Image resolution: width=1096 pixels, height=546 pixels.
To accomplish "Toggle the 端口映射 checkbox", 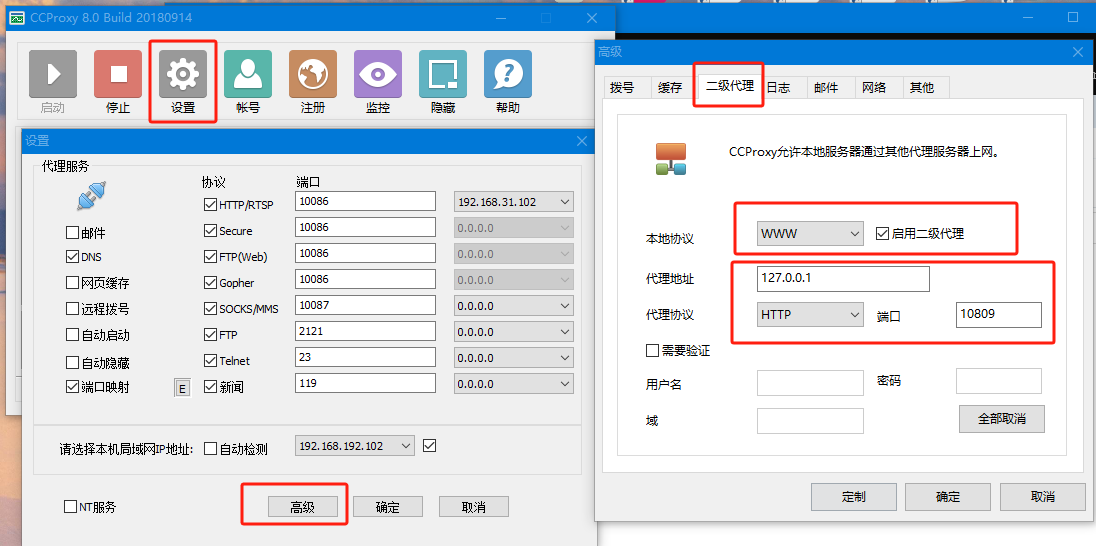I will point(72,386).
